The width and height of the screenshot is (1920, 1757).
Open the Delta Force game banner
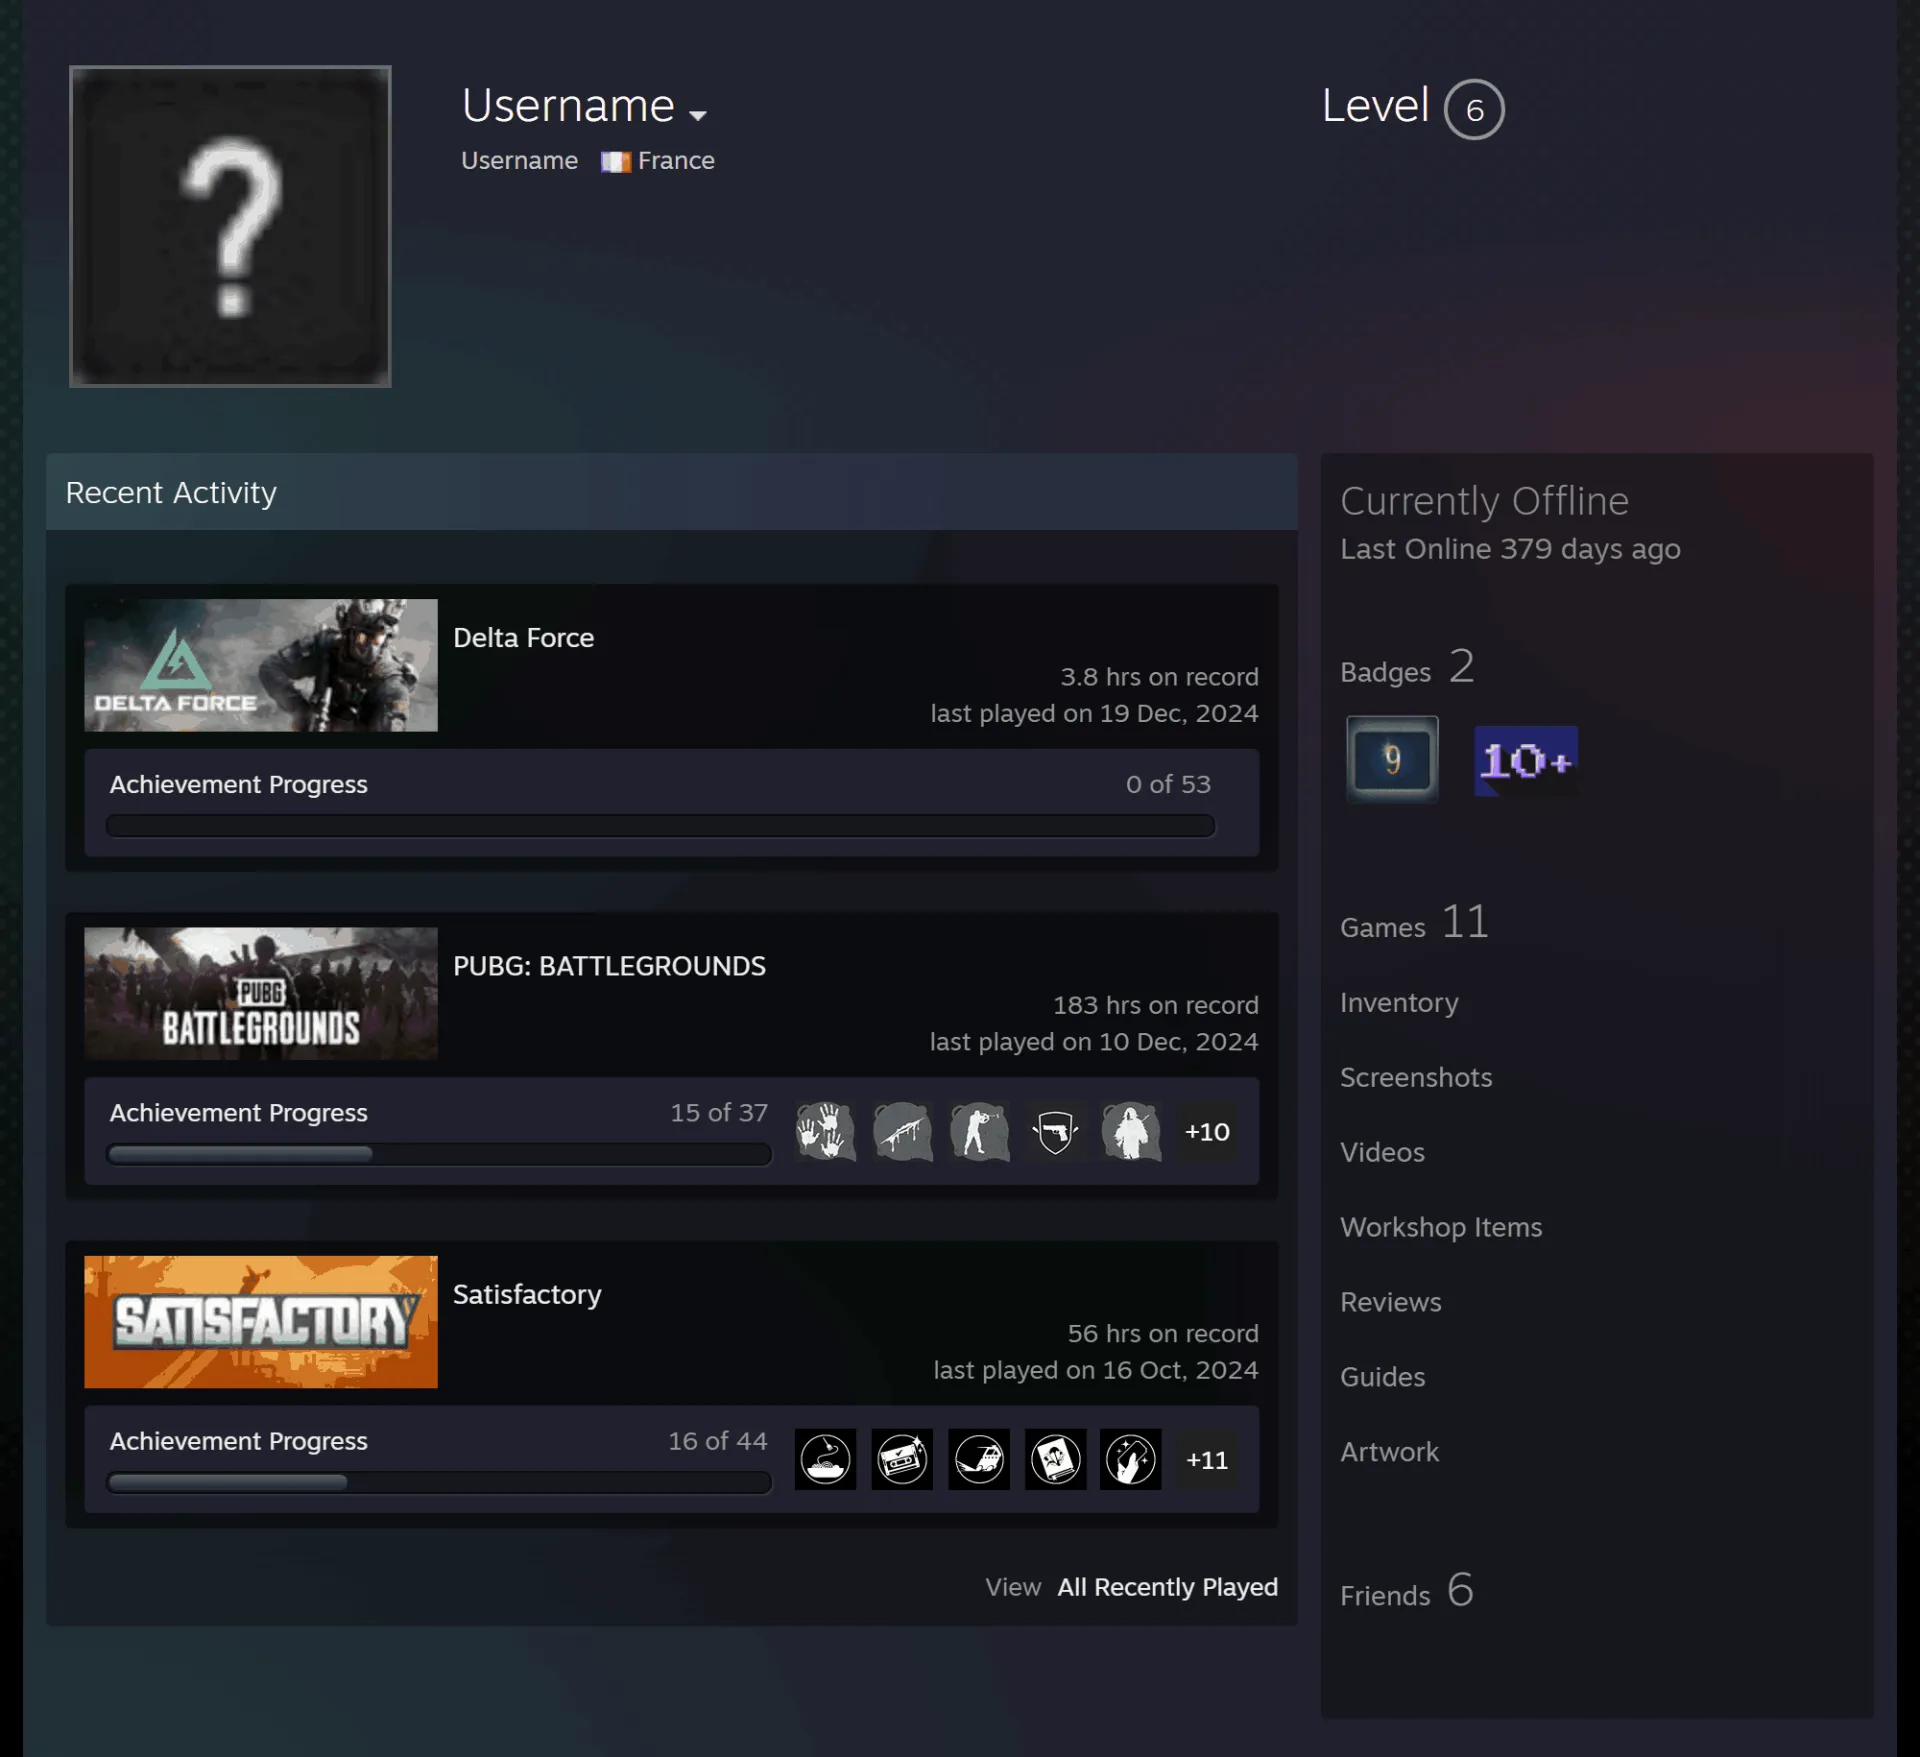click(x=261, y=665)
